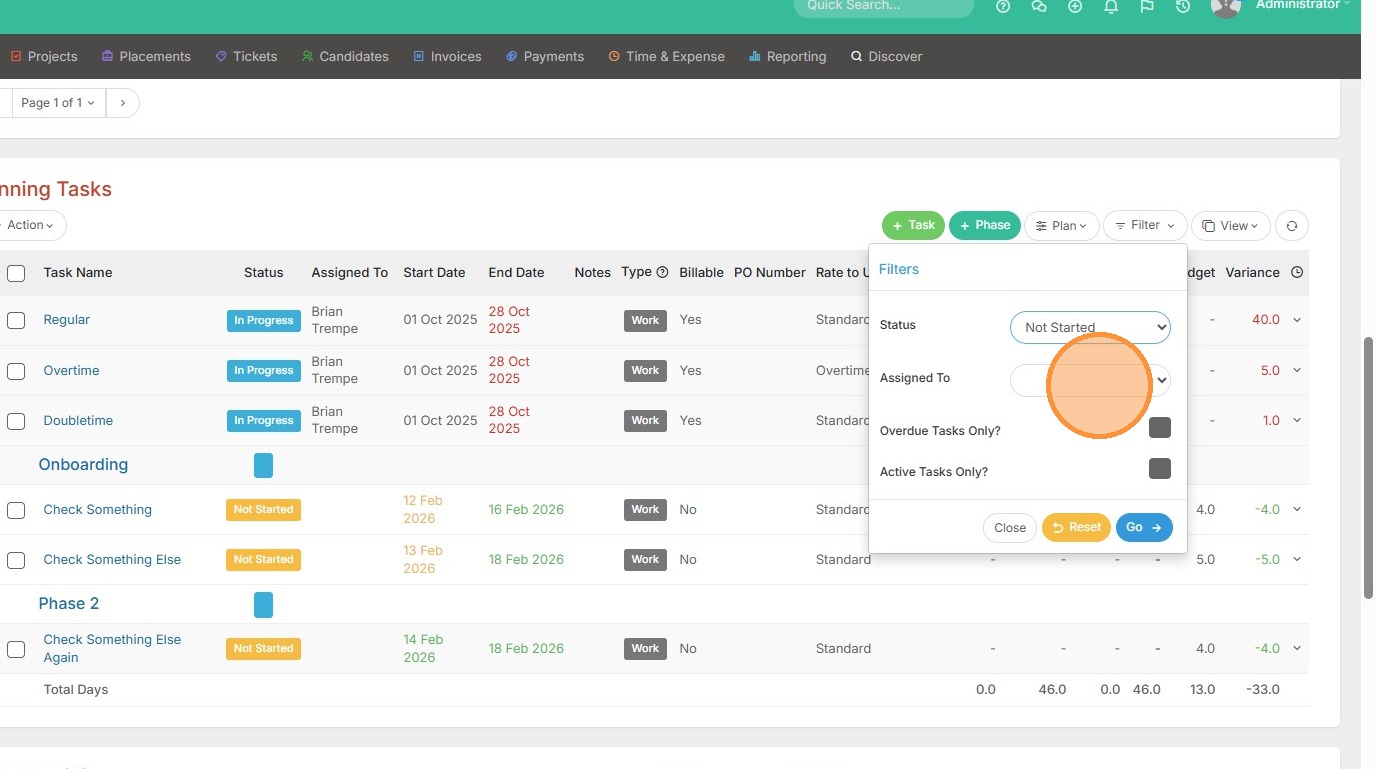Refresh the planning tasks list
1376x769 pixels.
click(x=1292, y=226)
